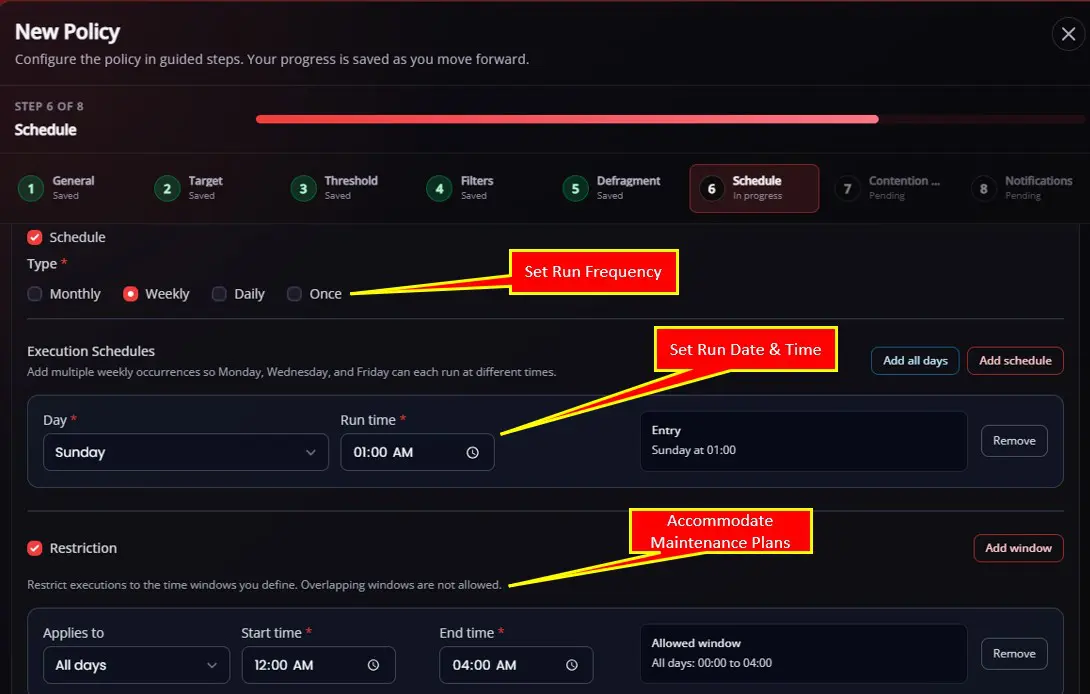Edit the Run time field
The width and height of the screenshot is (1090, 694).
[417, 452]
